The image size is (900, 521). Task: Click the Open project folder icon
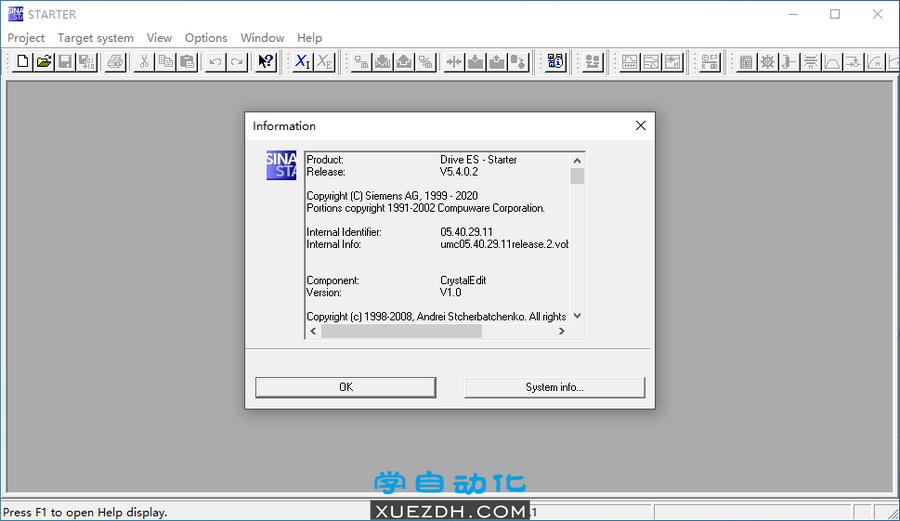coord(44,61)
